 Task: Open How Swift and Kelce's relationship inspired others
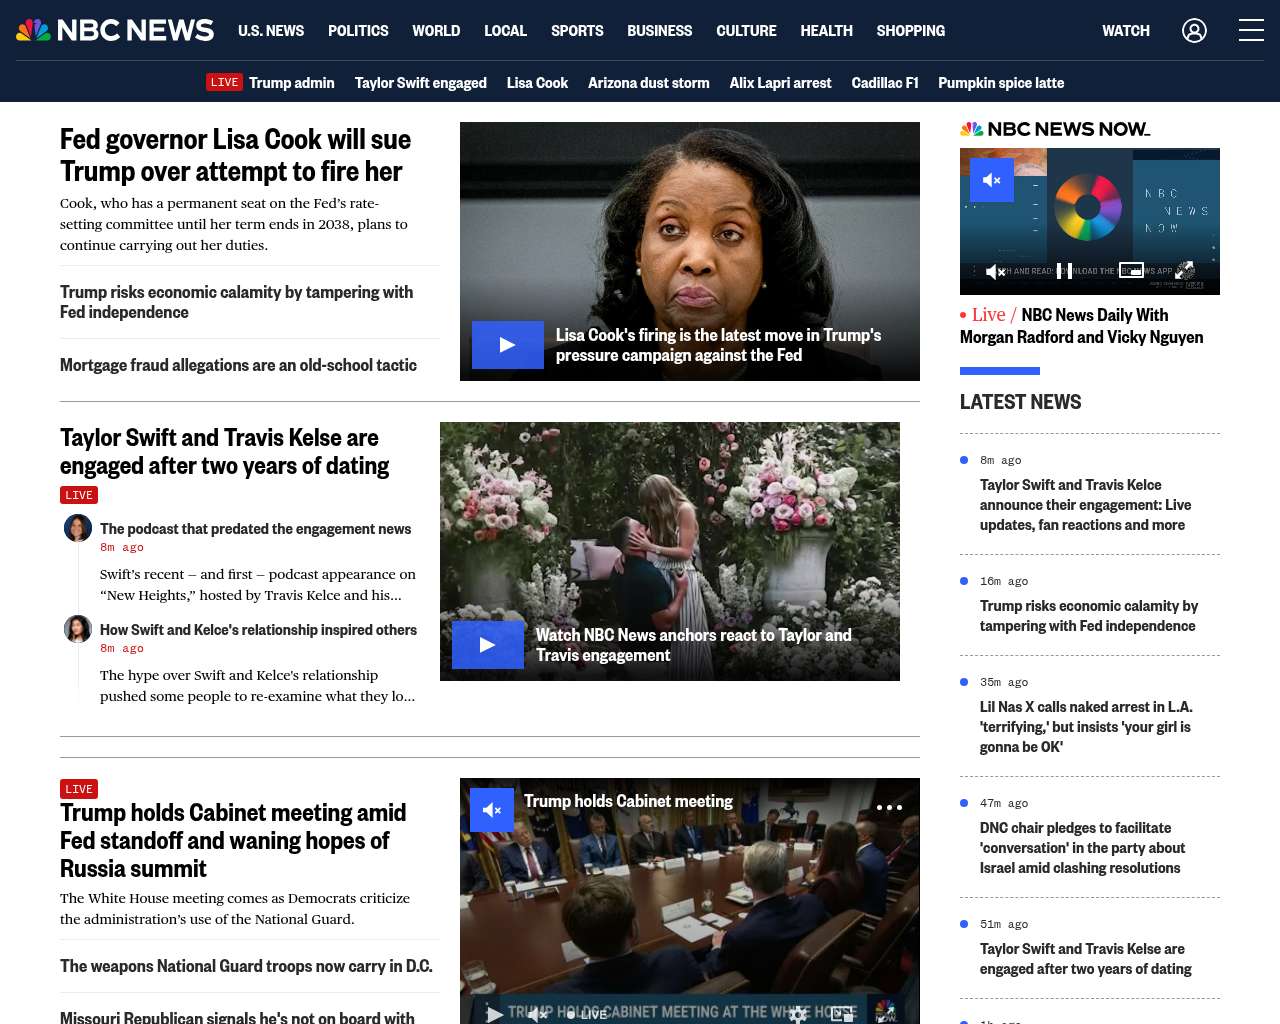click(258, 630)
